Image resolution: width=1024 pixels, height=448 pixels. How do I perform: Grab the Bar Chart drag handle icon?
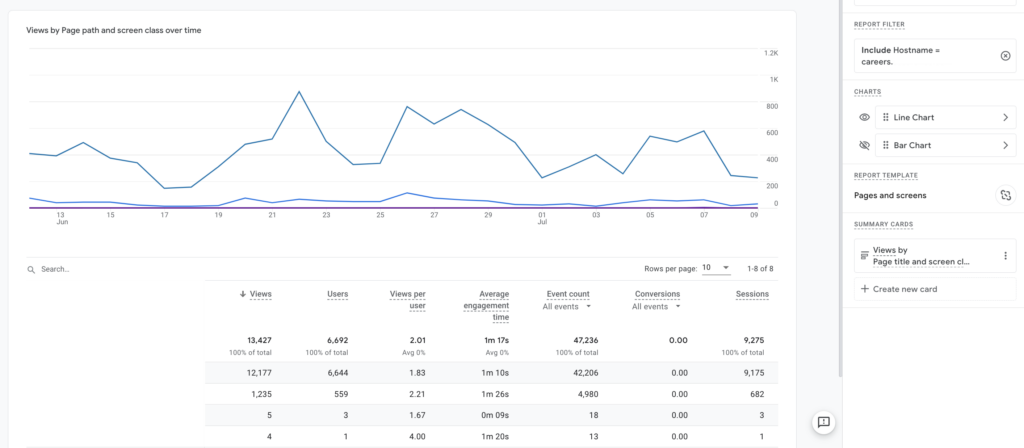pos(886,145)
